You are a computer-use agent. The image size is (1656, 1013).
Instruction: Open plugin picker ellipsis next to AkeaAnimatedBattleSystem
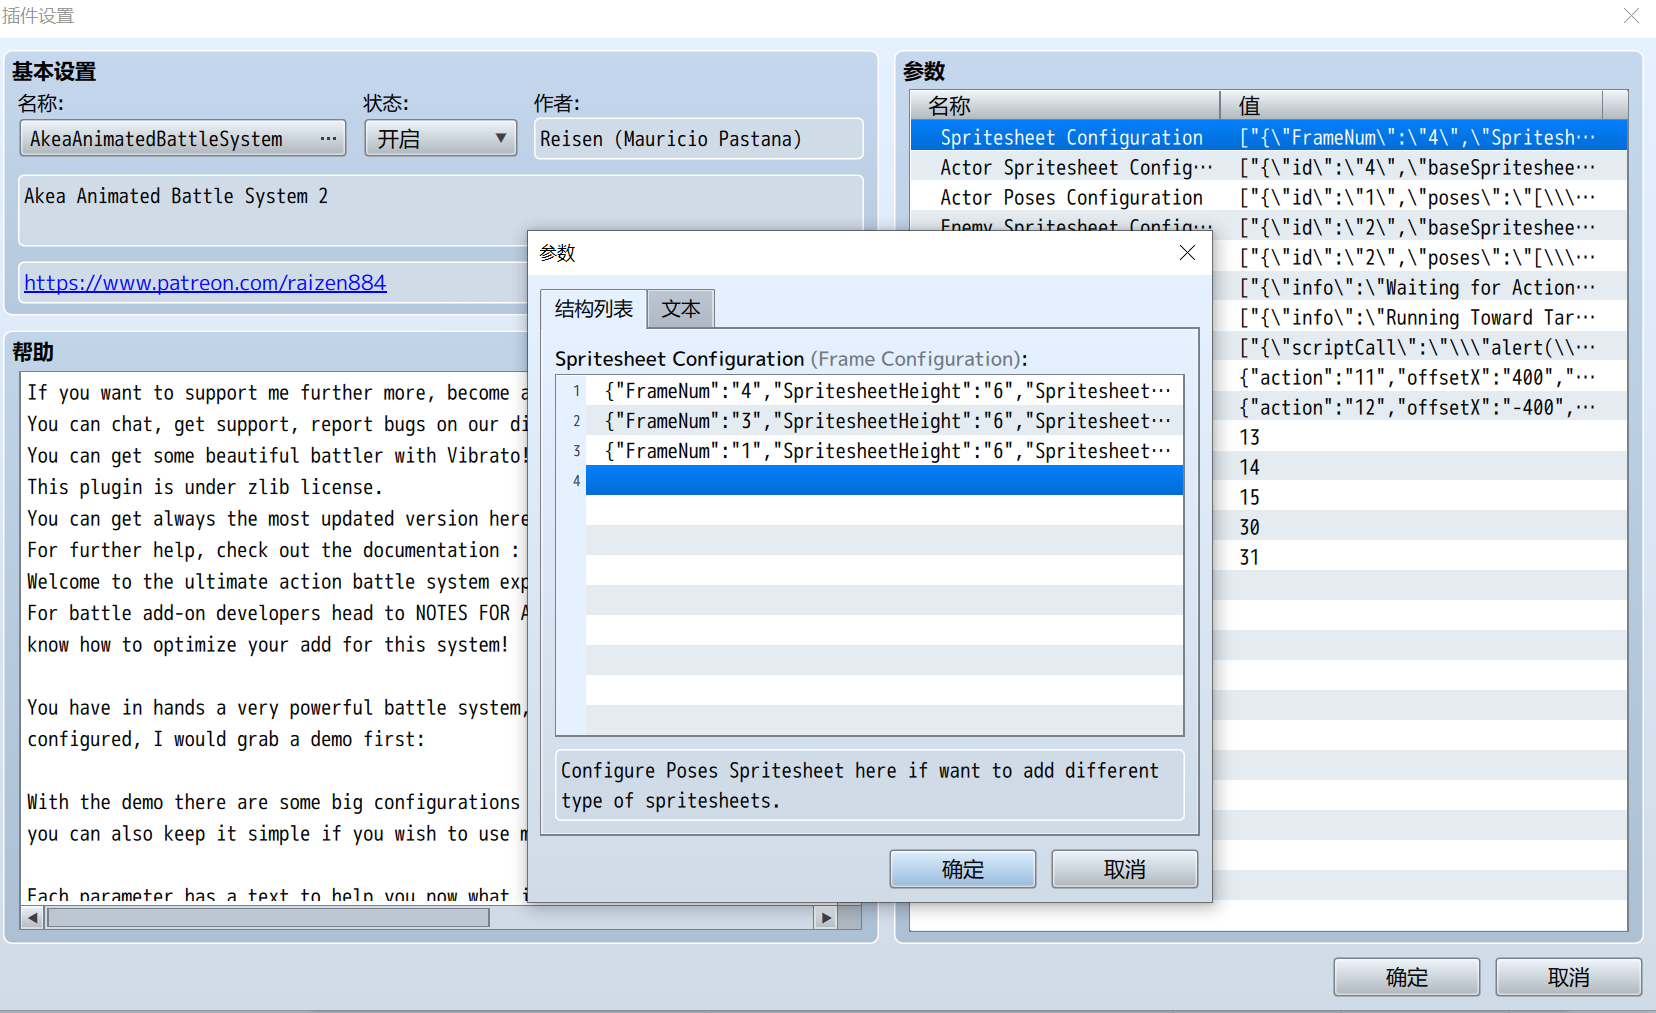[x=328, y=139]
